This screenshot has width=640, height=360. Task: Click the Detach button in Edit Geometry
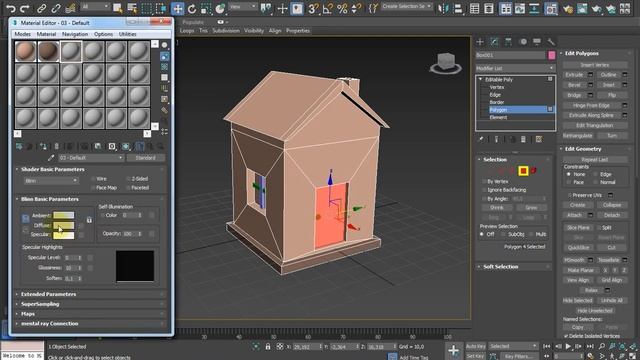click(611, 215)
